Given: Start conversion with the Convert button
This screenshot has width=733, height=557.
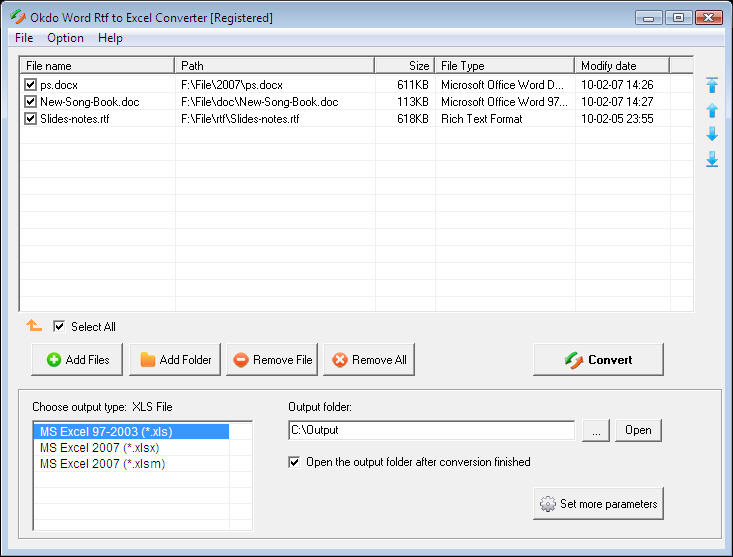Looking at the screenshot, I should [x=597, y=360].
